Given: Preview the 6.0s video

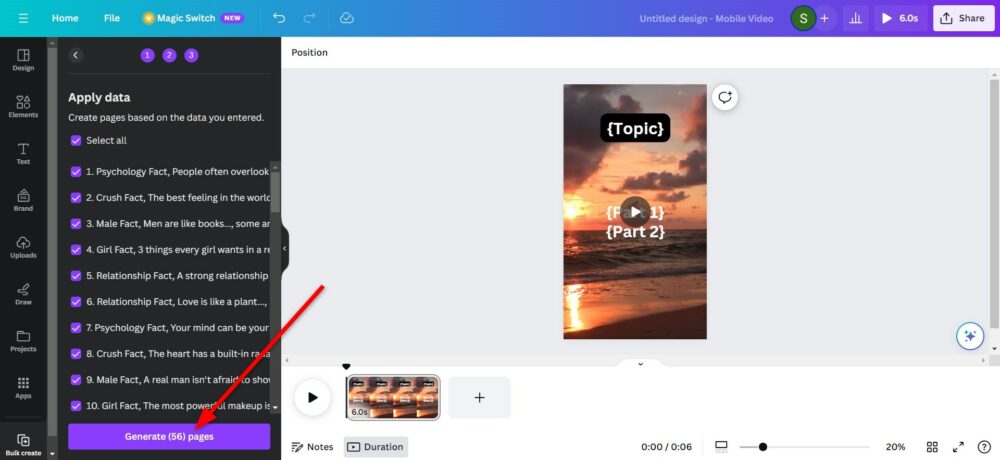Looking at the screenshot, I should pyautogui.click(x=900, y=18).
